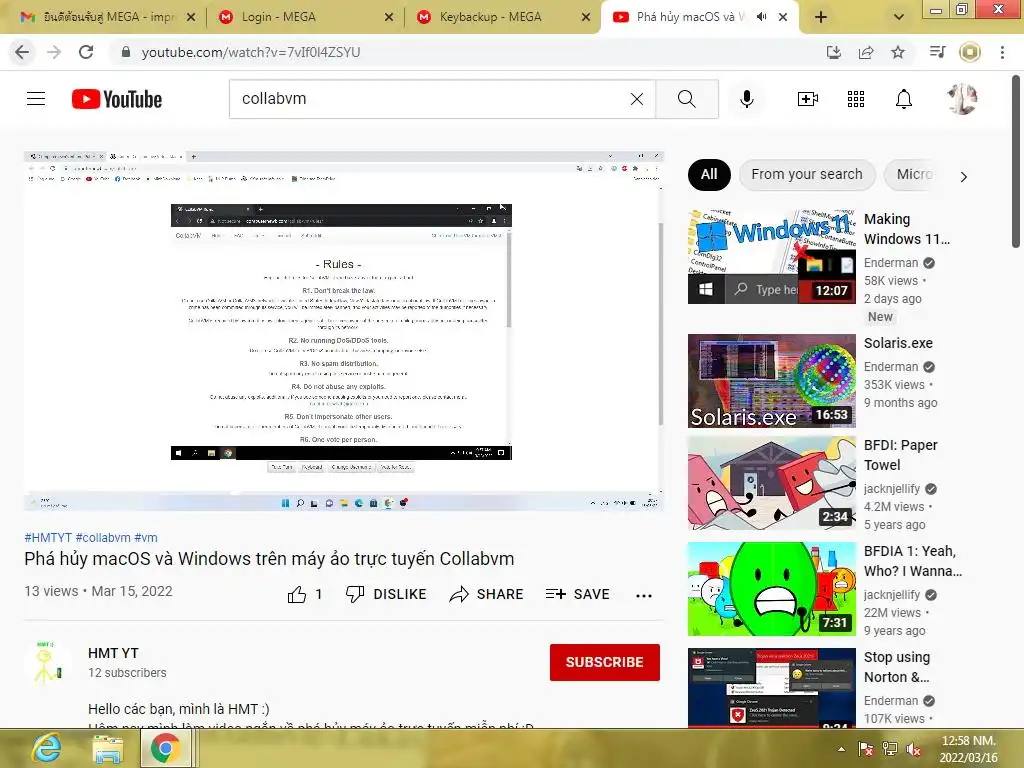Click the install app icon in address bar
Image resolution: width=1024 pixels, height=768 pixels.
coord(834,52)
